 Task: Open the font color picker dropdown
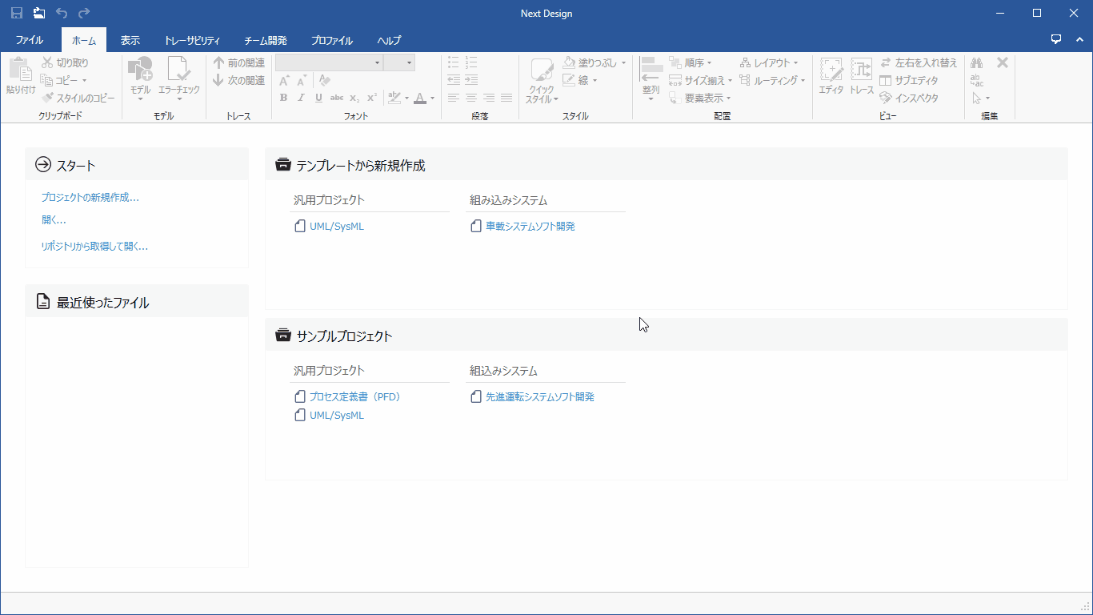click(x=431, y=98)
